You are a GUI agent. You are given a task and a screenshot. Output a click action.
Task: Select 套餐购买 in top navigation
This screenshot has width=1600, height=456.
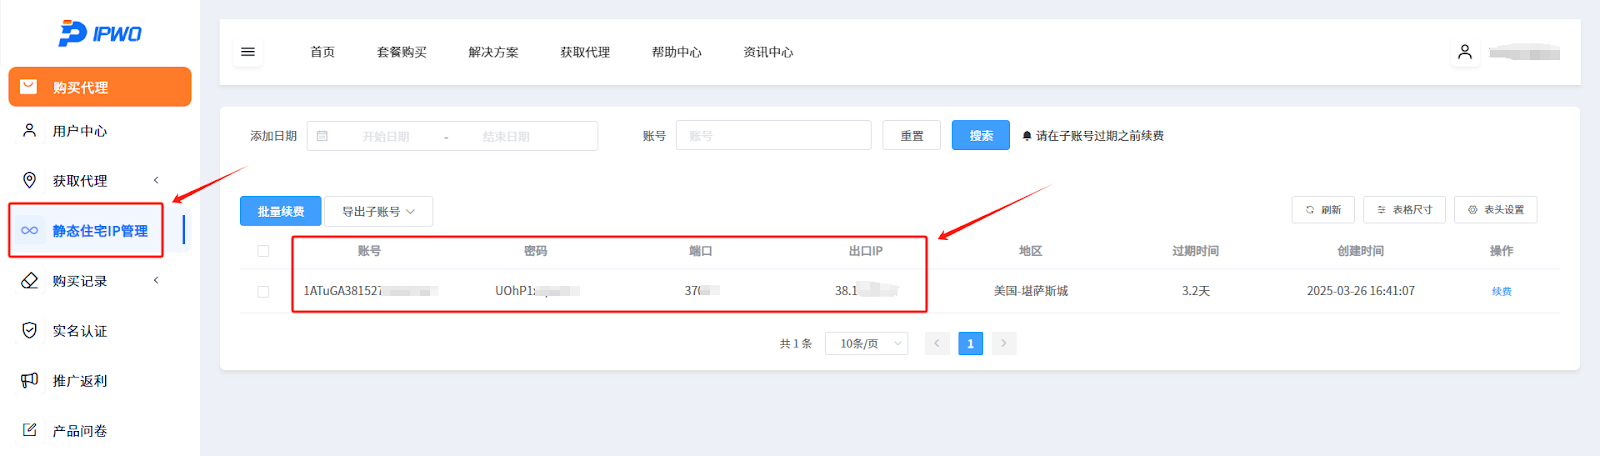401,52
